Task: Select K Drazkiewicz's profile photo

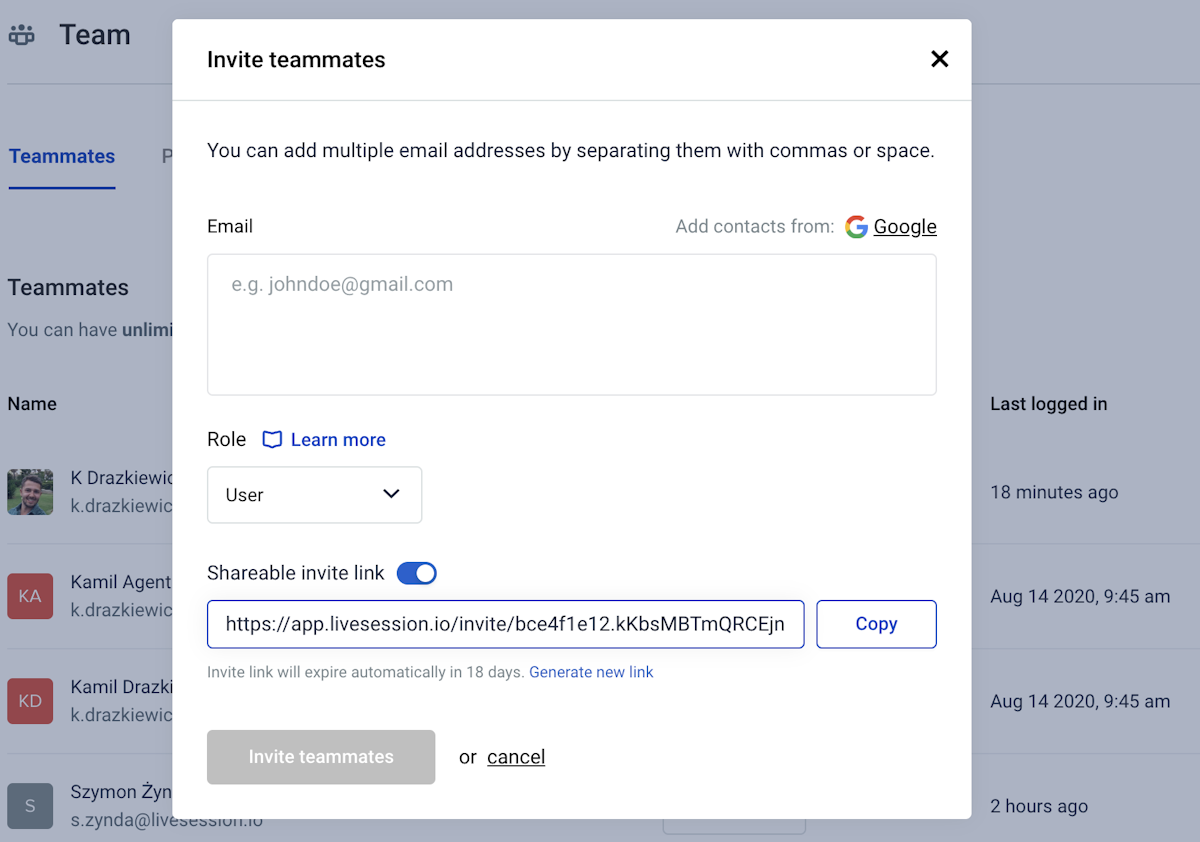Action: click(x=30, y=492)
